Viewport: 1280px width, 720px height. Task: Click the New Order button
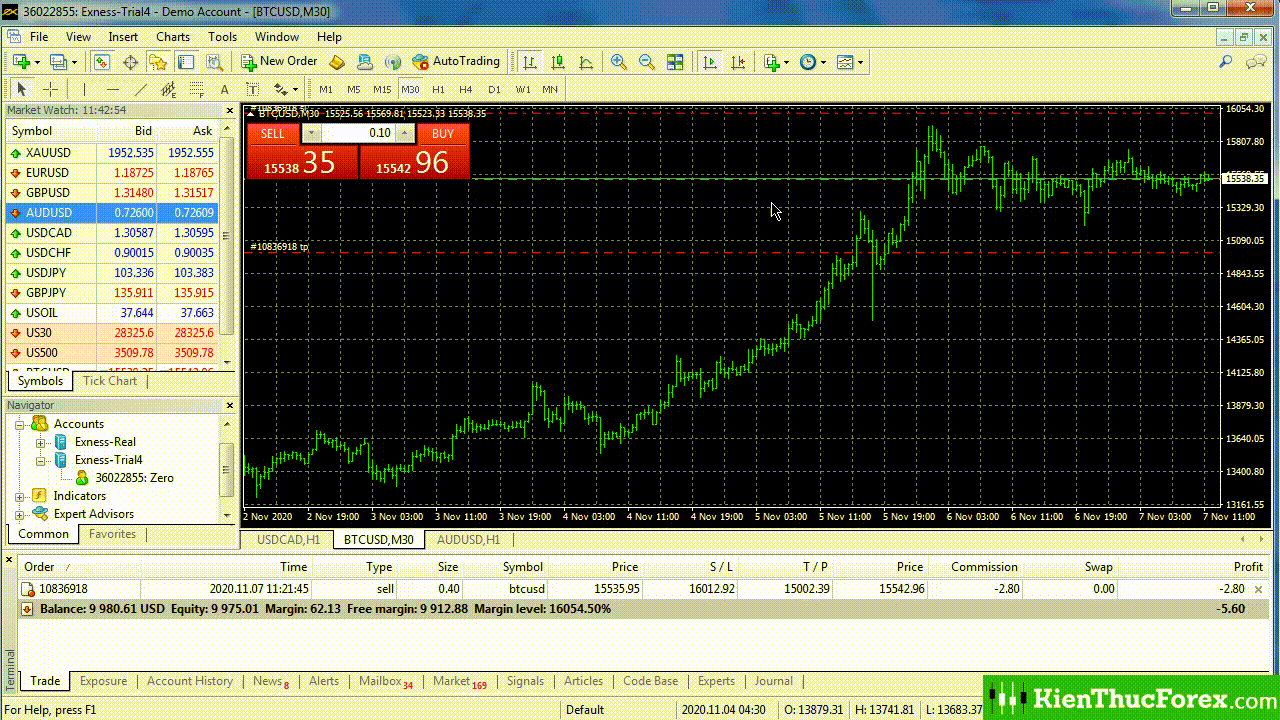coord(279,62)
